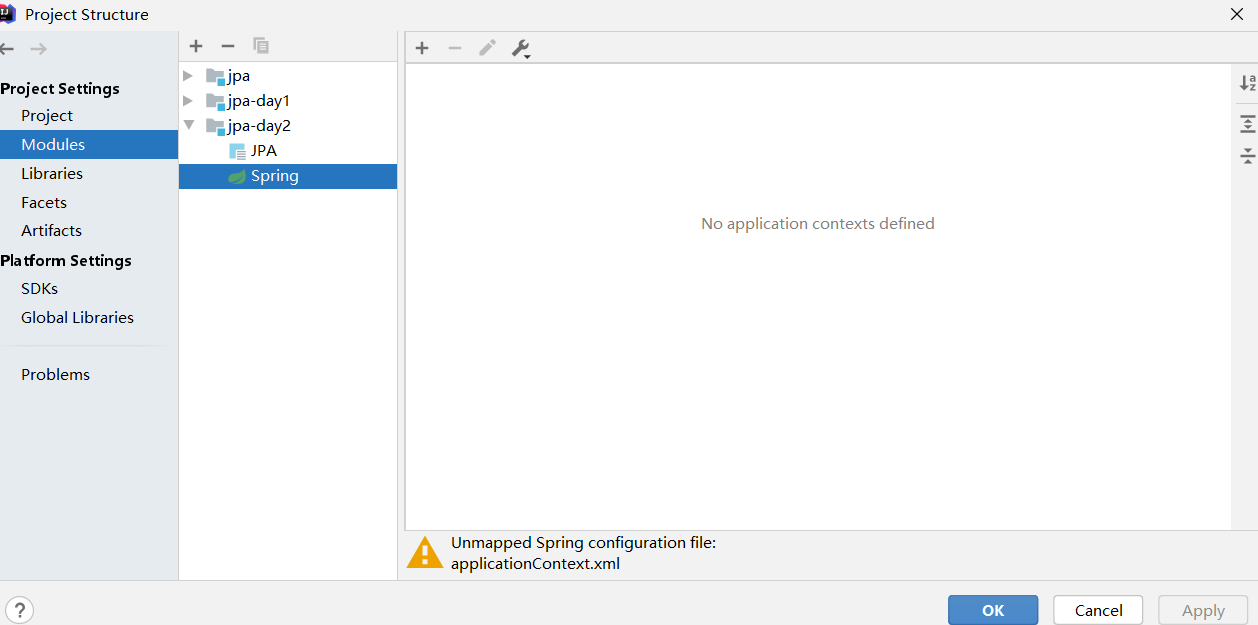Open the Libraries settings section

point(52,173)
